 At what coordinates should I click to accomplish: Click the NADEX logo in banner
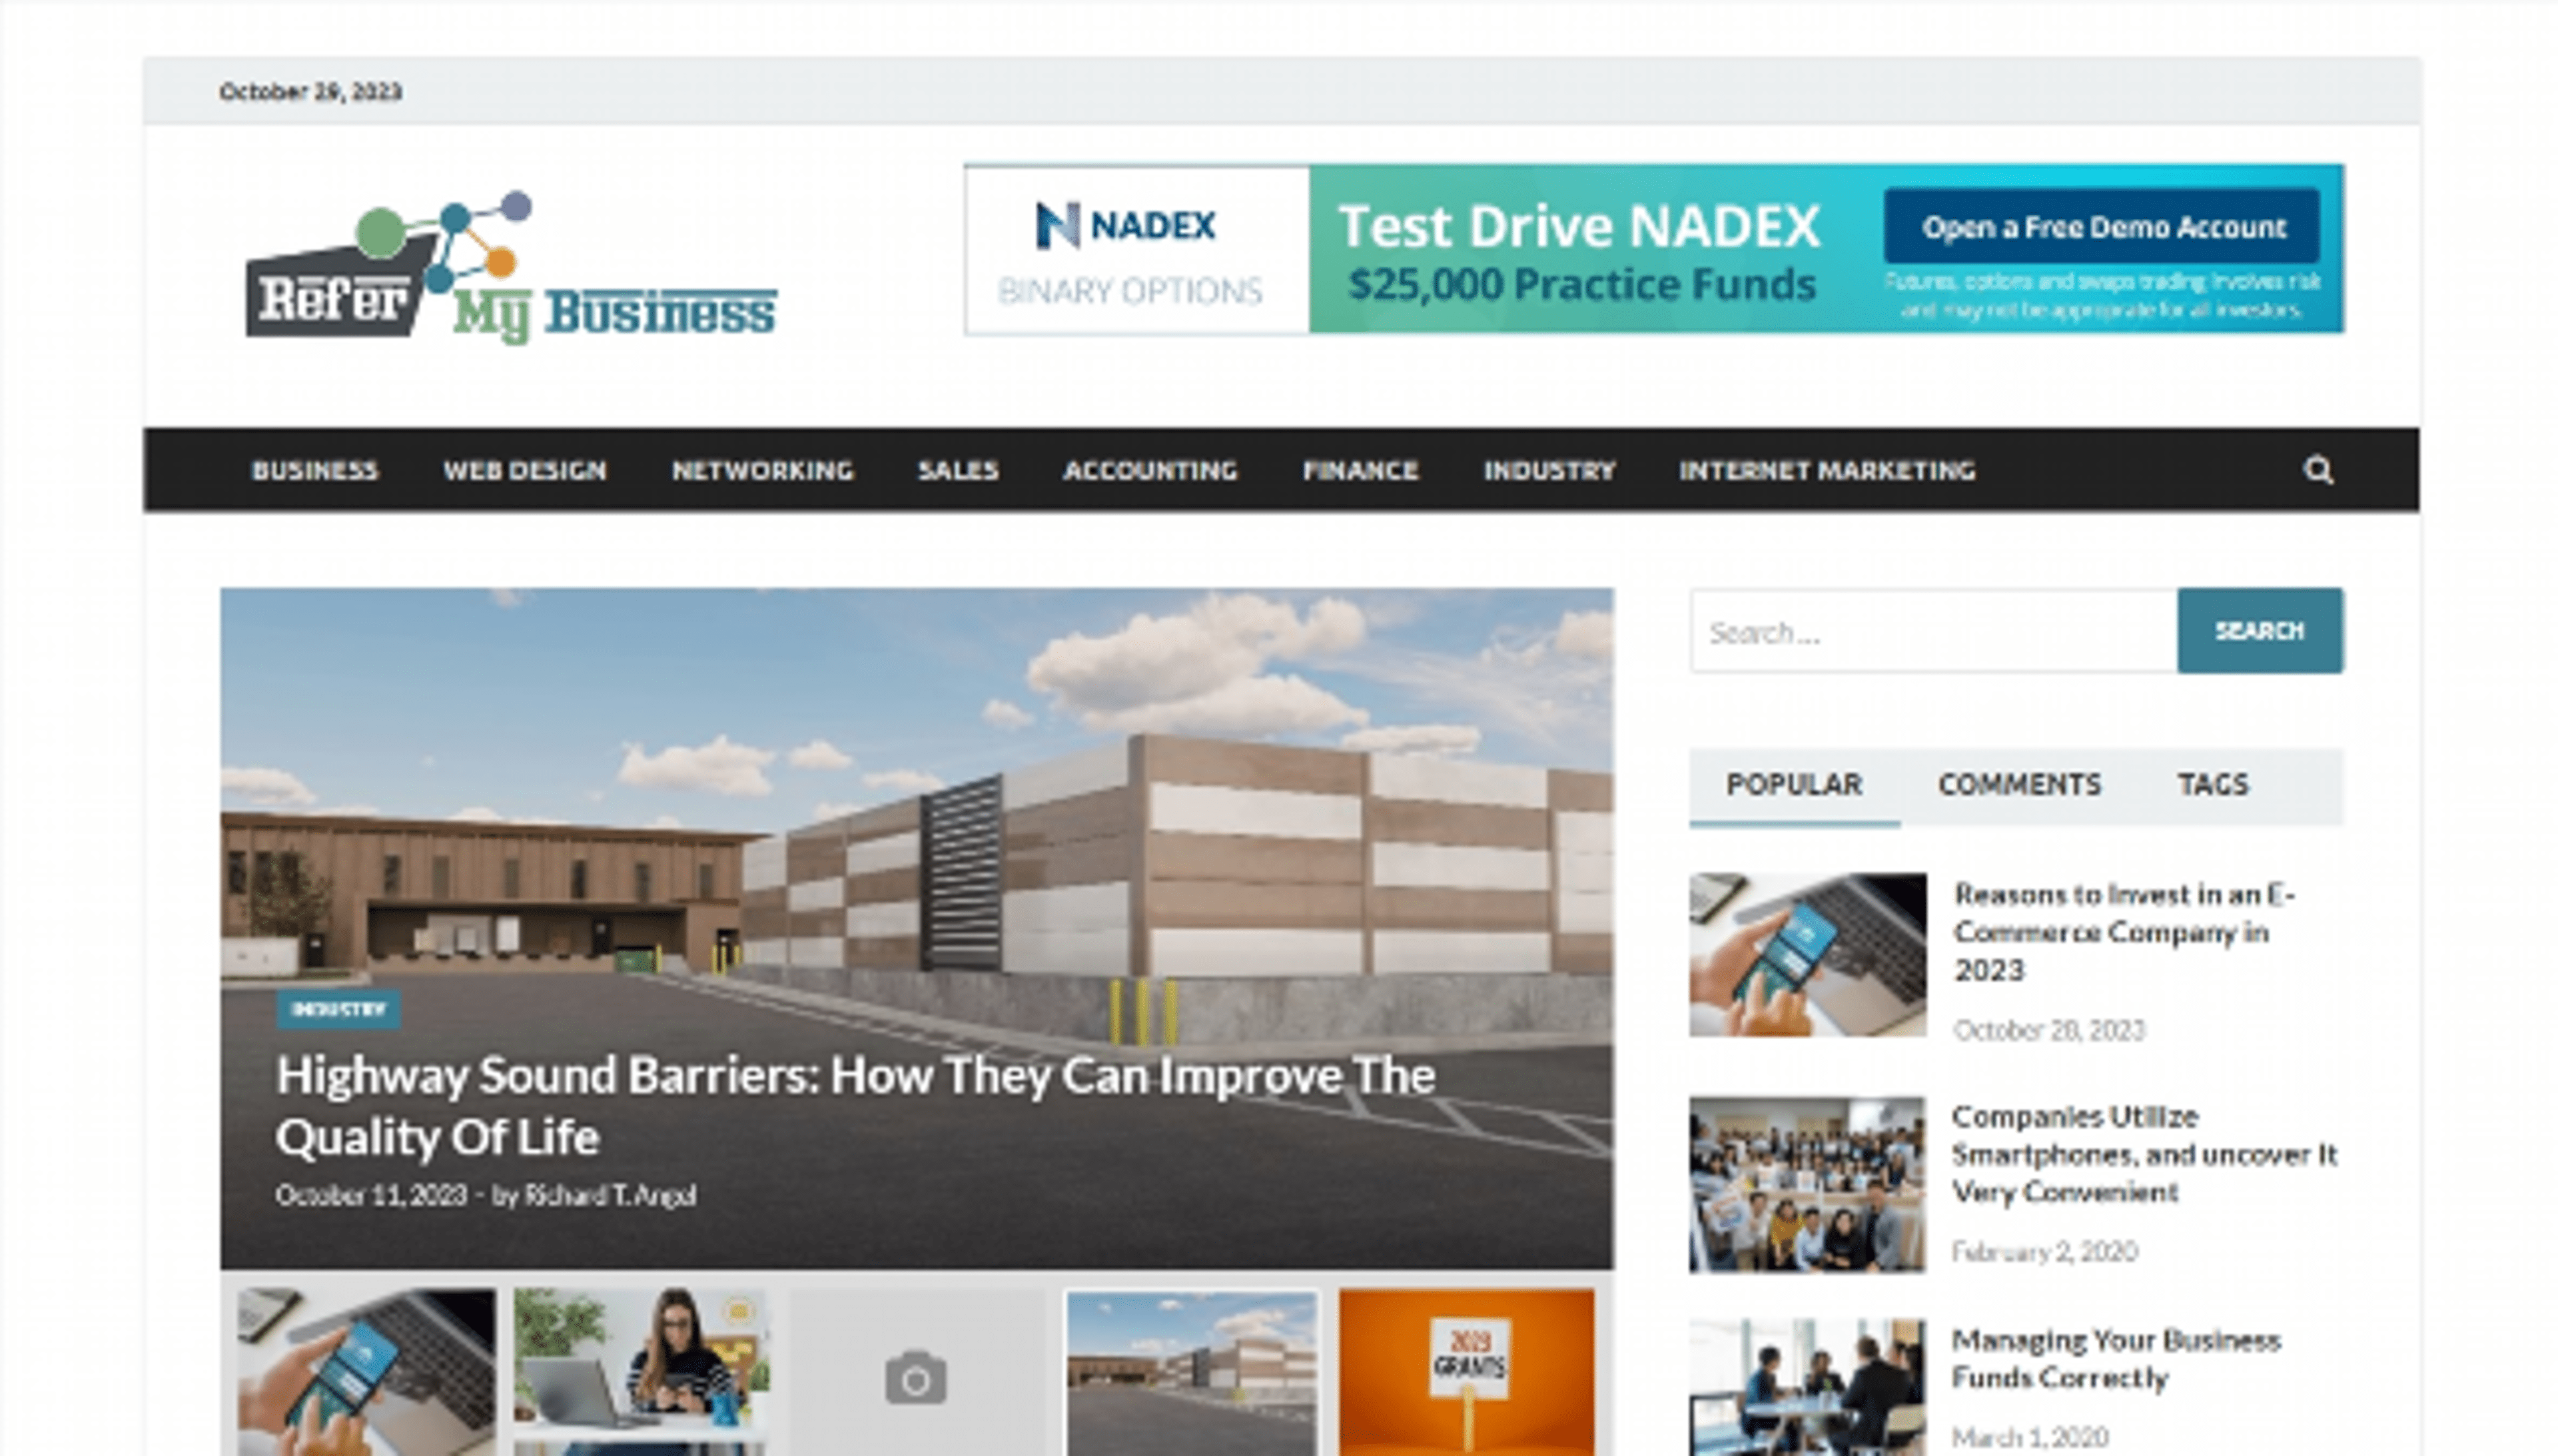(x=1127, y=226)
